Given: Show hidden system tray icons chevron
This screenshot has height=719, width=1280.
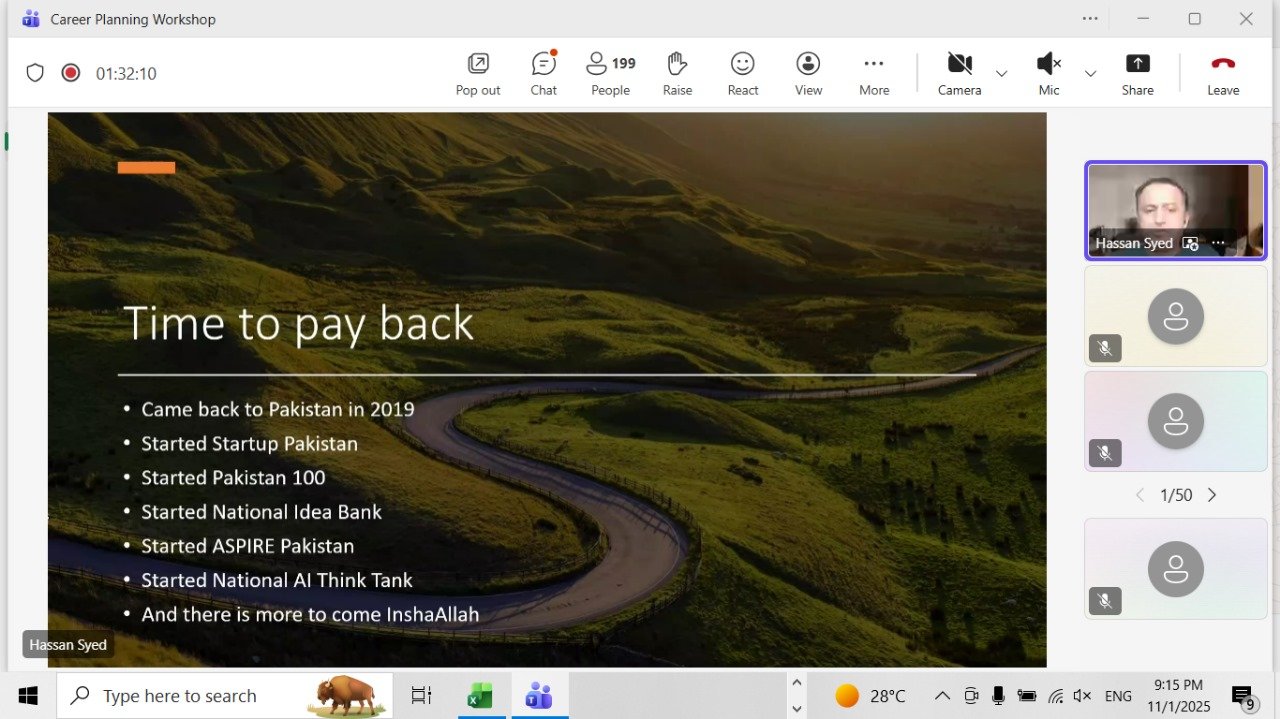Looking at the screenshot, I should click(x=942, y=696).
